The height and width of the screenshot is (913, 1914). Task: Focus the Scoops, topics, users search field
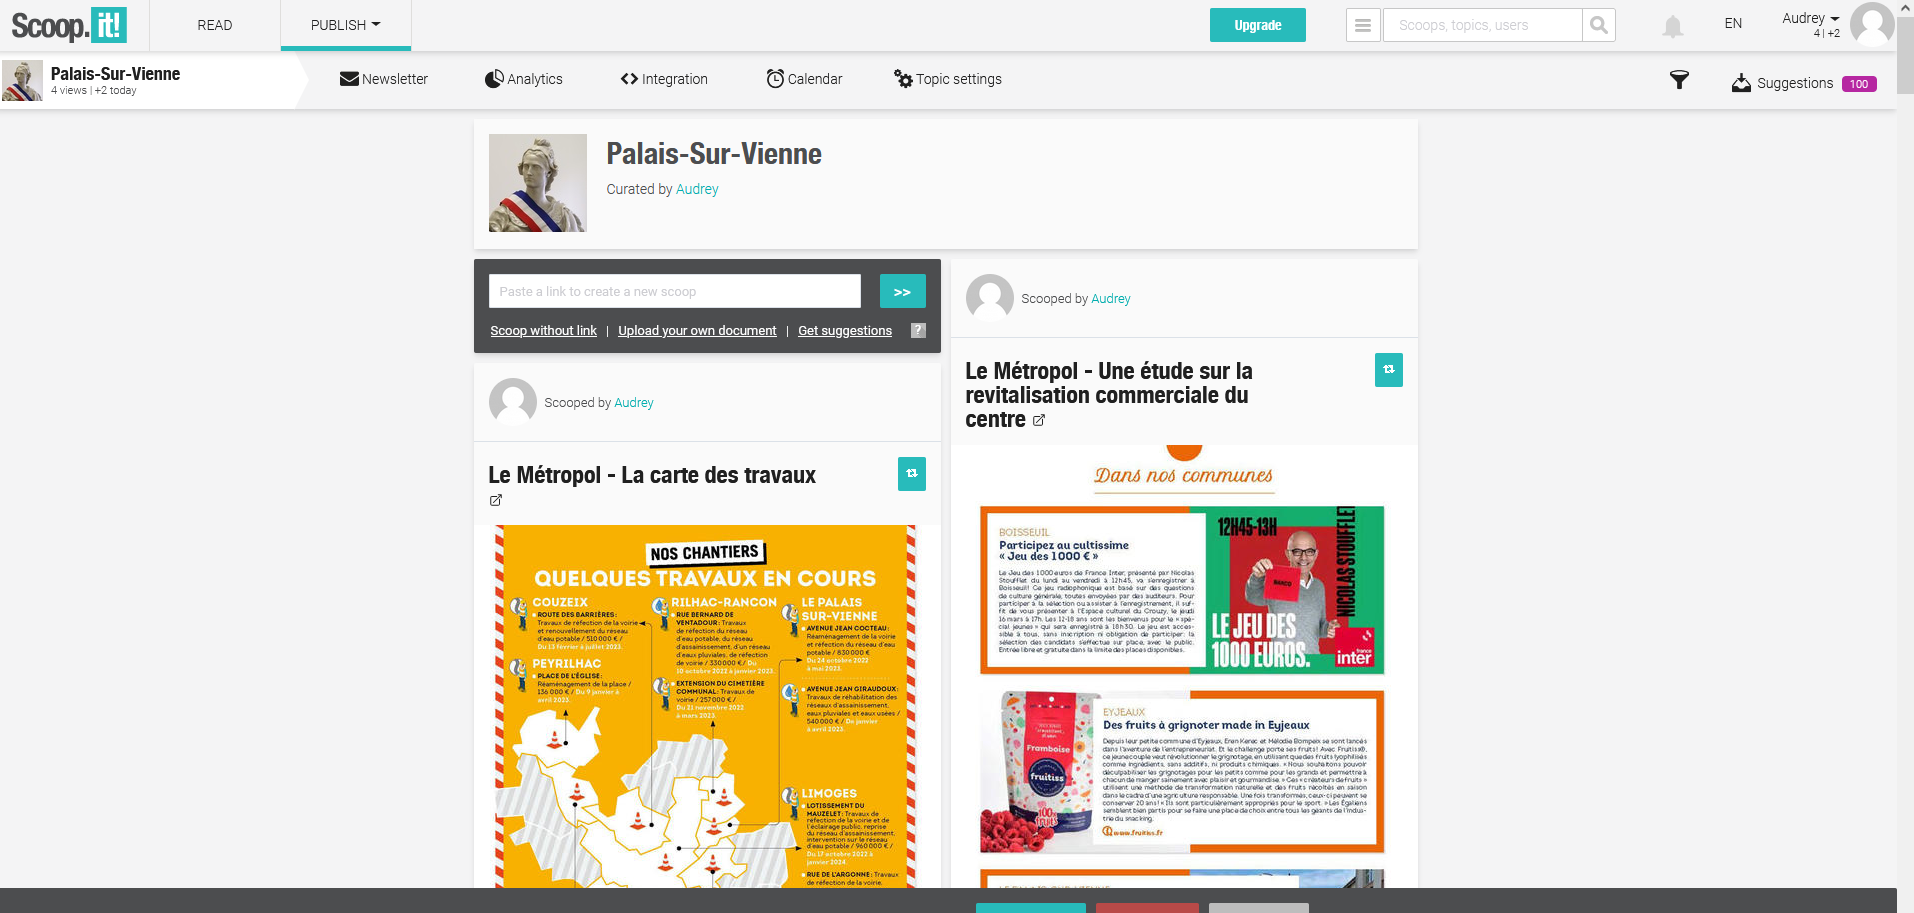click(1482, 25)
